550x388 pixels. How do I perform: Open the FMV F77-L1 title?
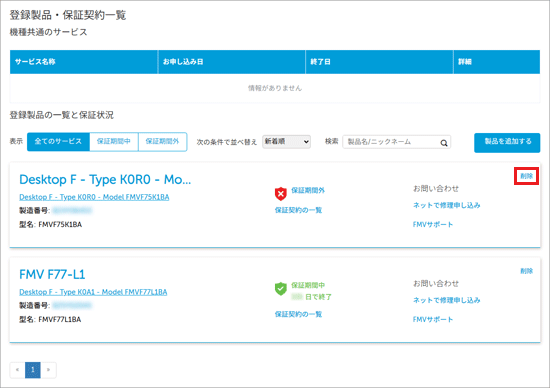coord(52,274)
